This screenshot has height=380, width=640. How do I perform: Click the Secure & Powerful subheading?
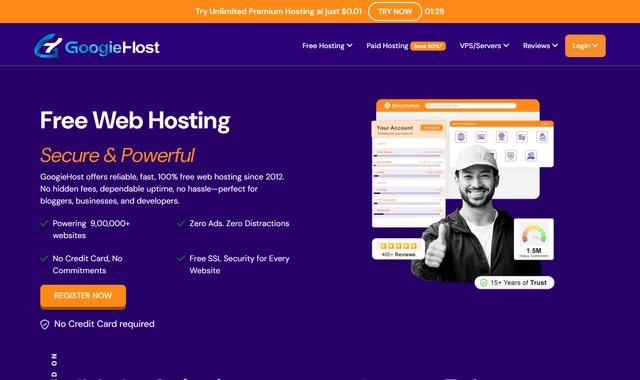(x=117, y=155)
